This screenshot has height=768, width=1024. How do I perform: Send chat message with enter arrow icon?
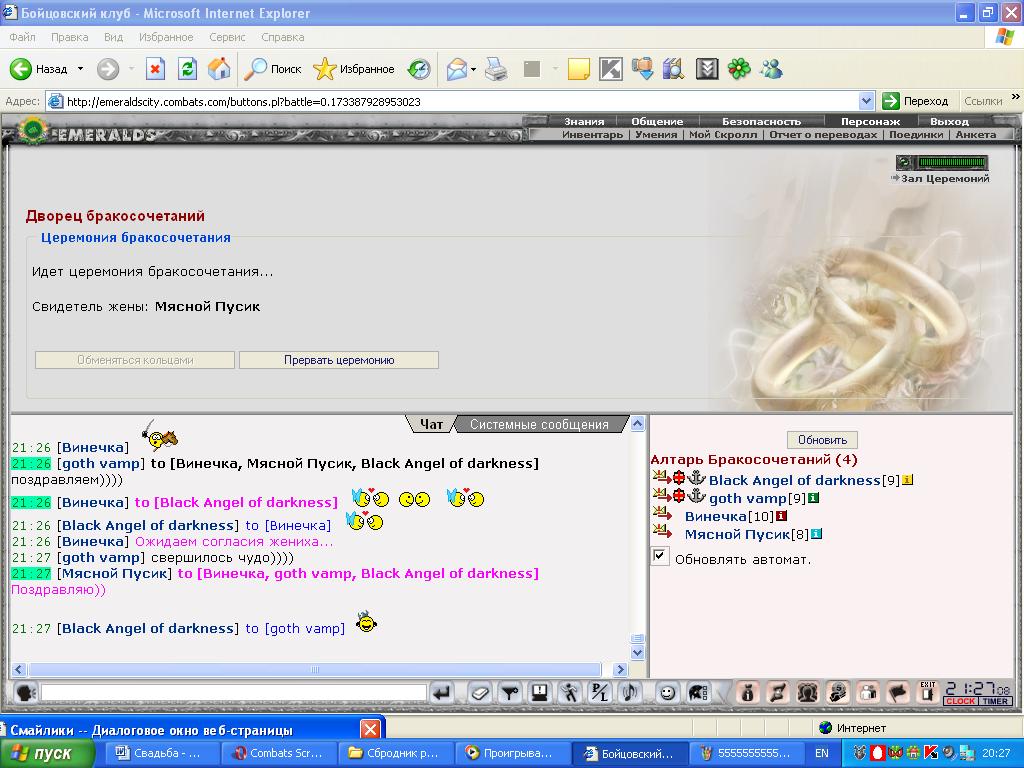[443, 692]
